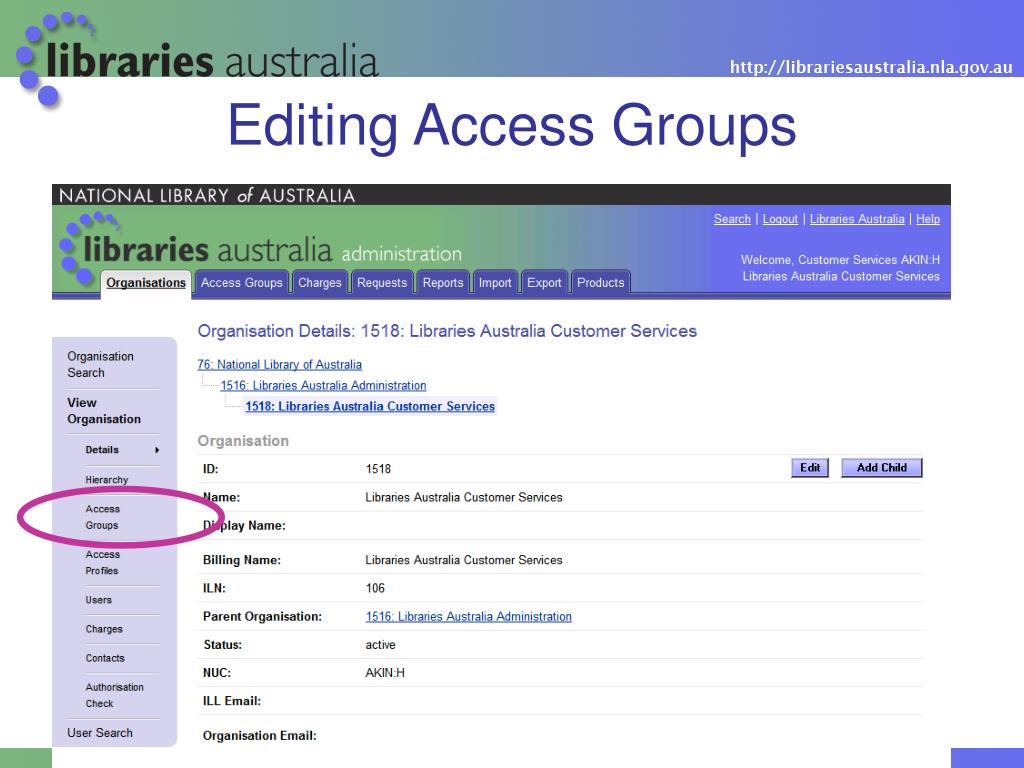Click the Edit button
1024x768 pixels.
810,468
